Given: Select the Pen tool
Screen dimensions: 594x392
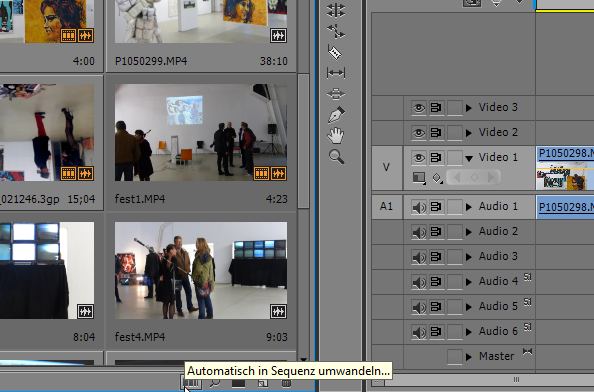Looking at the screenshot, I should pyautogui.click(x=336, y=114).
